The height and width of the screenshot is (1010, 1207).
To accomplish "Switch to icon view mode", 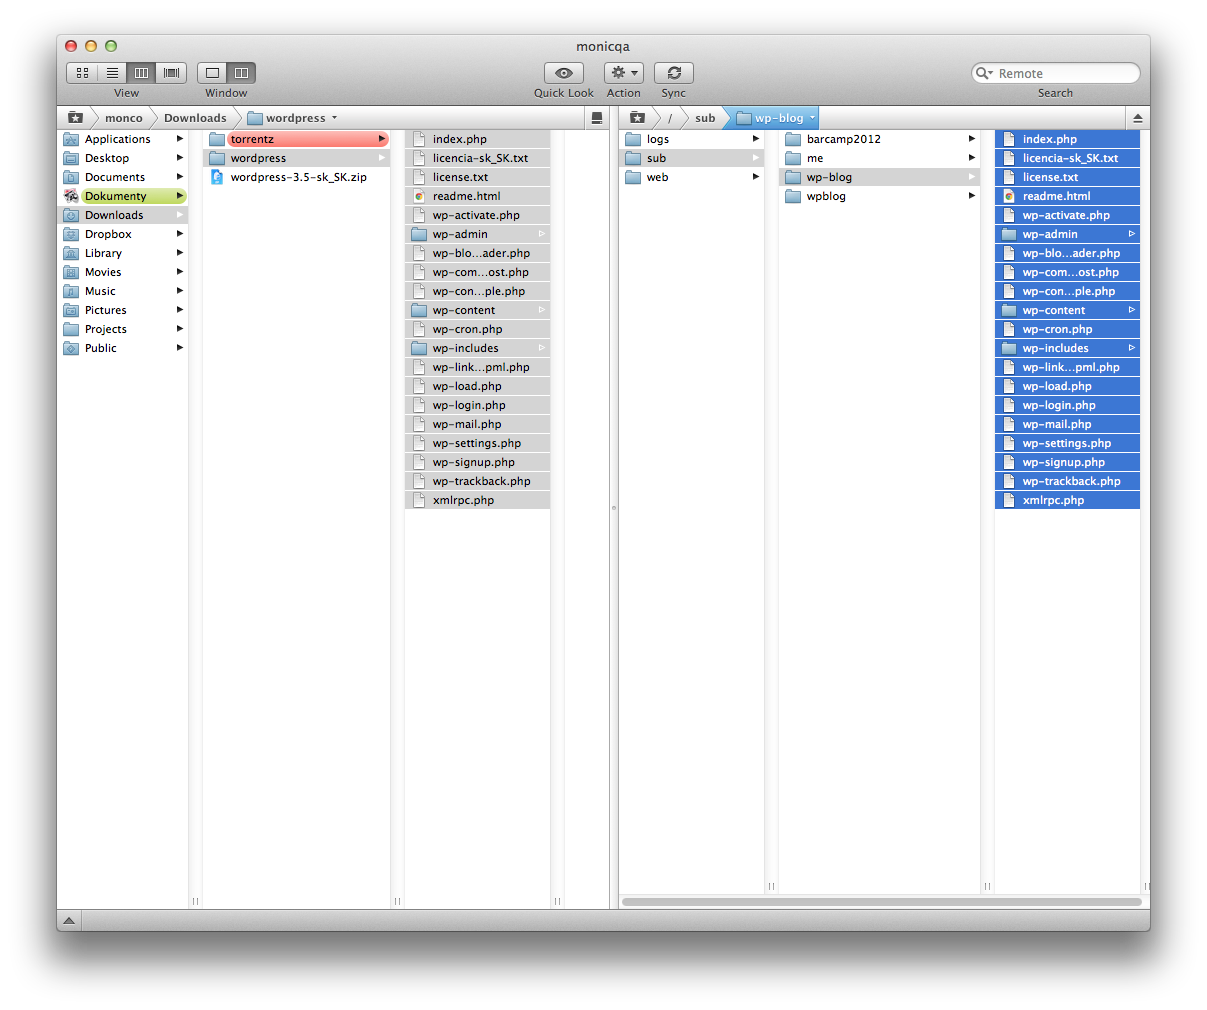I will 82,73.
